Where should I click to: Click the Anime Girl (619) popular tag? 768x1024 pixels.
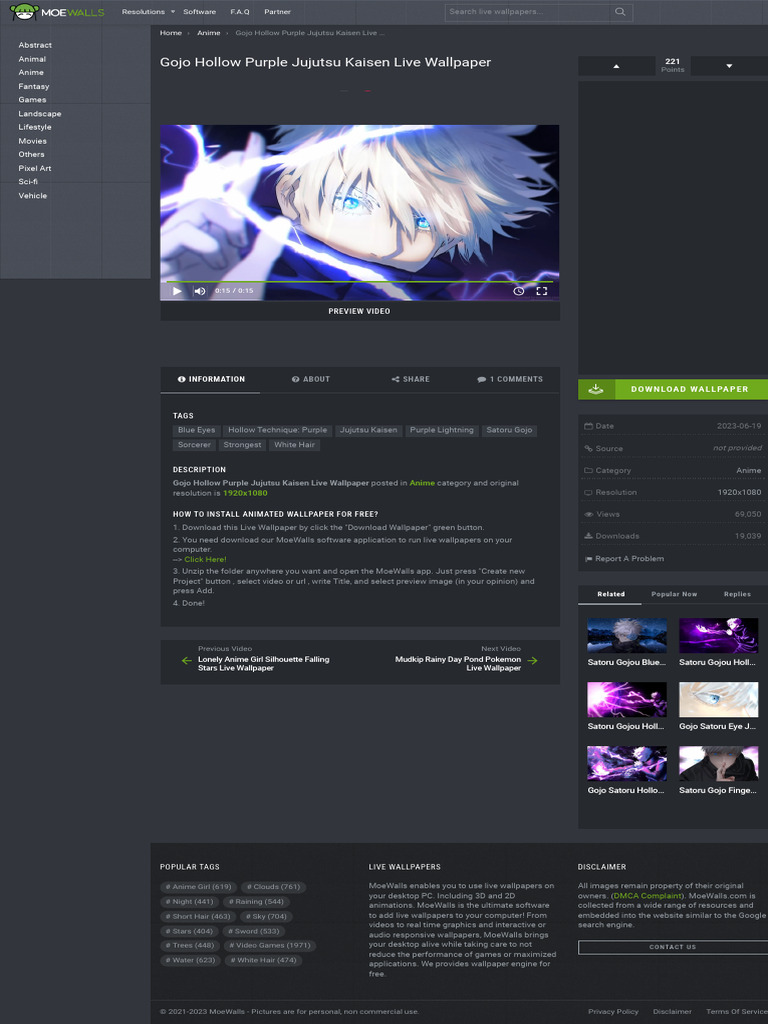point(199,887)
